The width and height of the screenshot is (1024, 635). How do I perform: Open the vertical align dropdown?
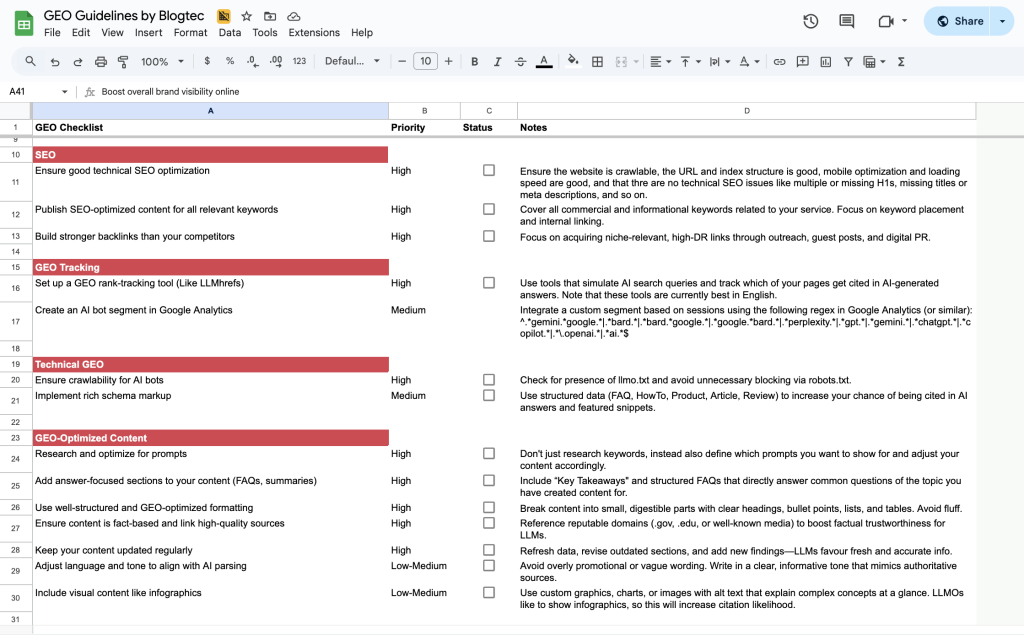pos(690,61)
